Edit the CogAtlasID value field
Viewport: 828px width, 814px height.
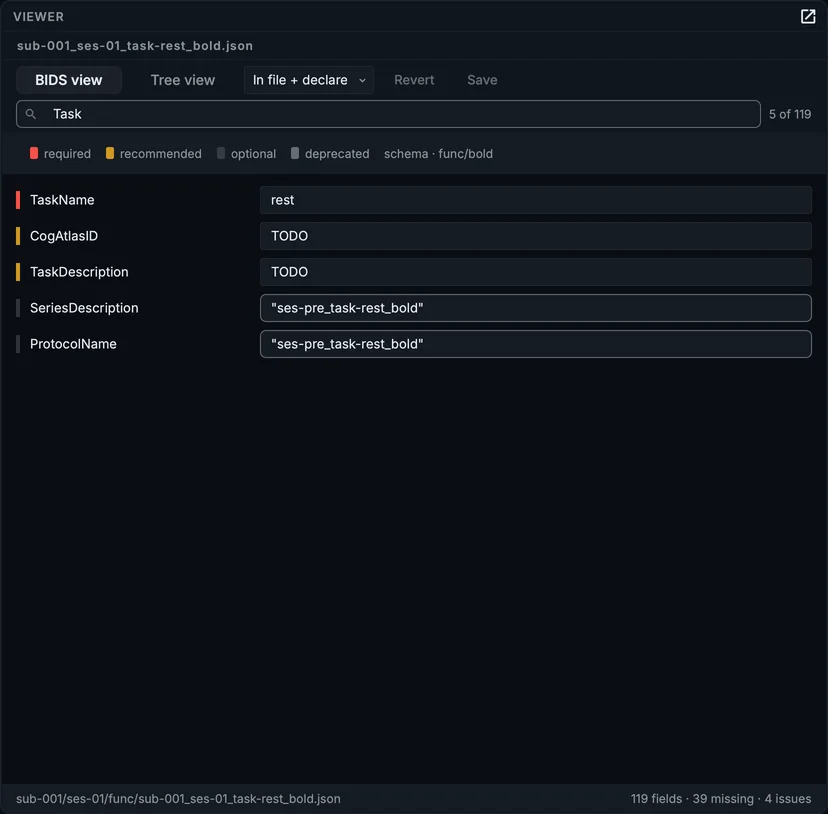[535, 236]
